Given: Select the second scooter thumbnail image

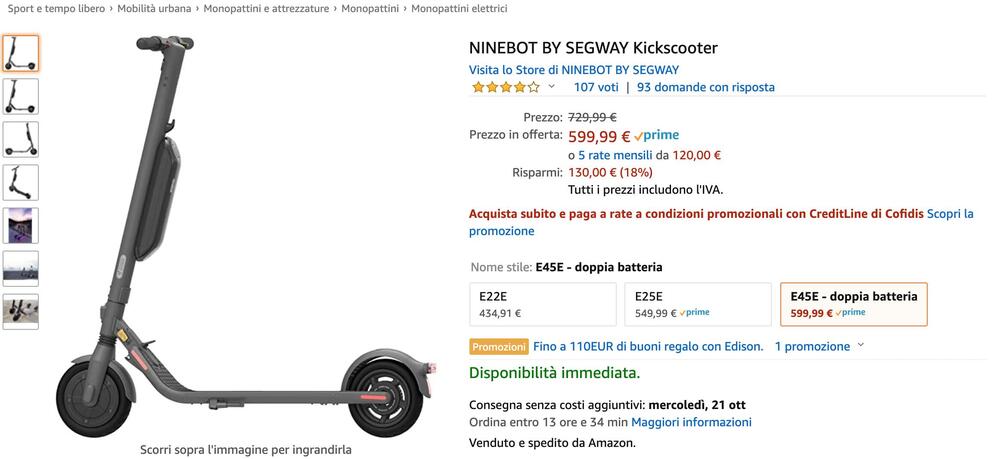Looking at the screenshot, I should (21, 96).
